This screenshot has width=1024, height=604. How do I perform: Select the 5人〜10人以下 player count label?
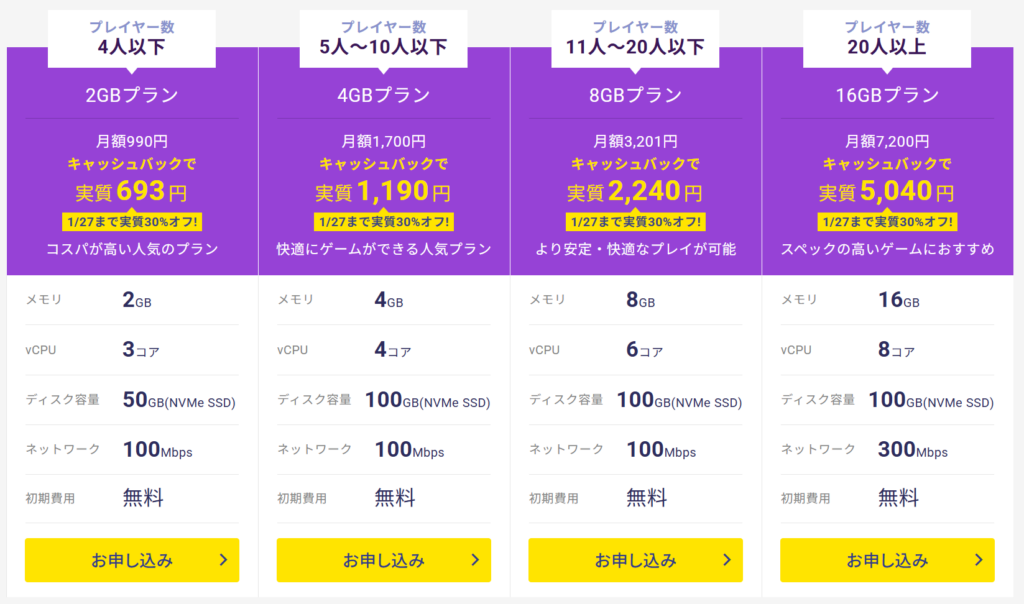pyautogui.click(x=384, y=46)
